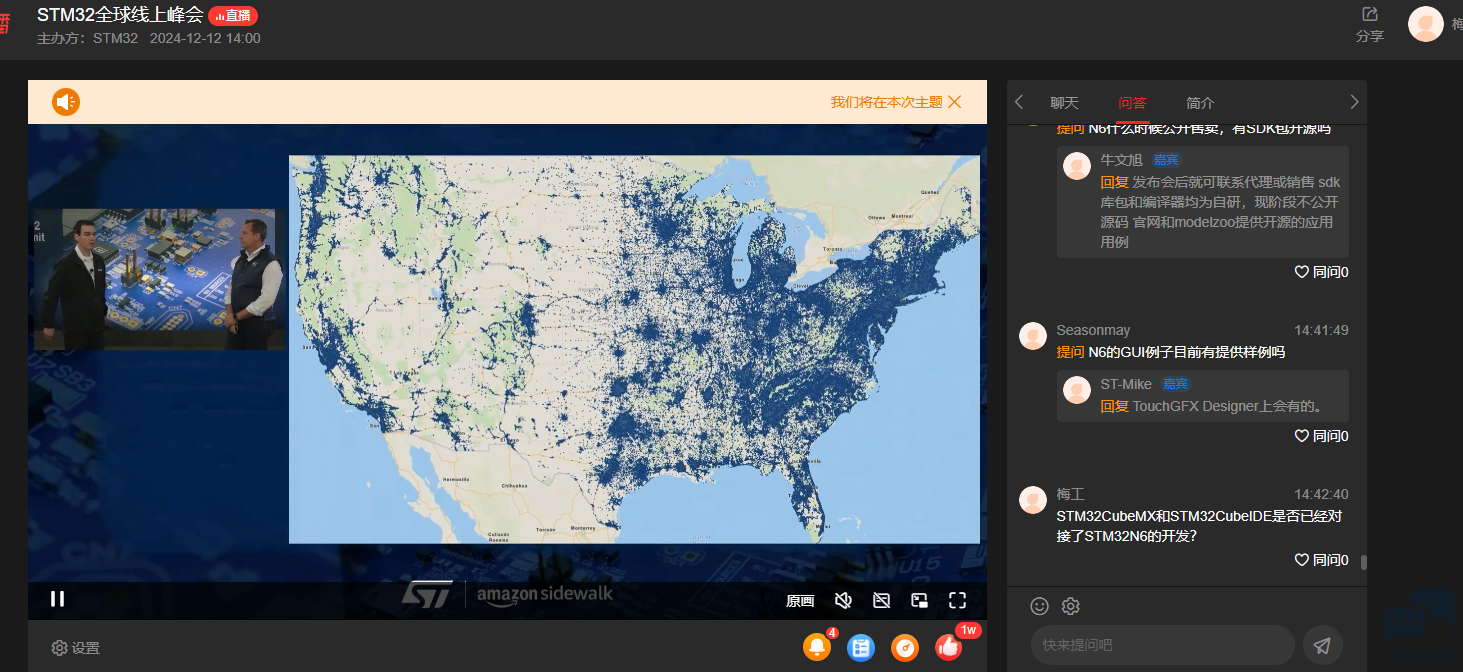Focus the 快来提问吧 question input field
The height and width of the screenshot is (672, 1463).
[x=1162, y=645]
